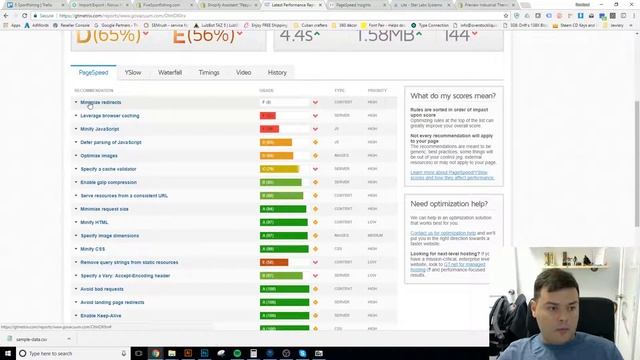Expand the Specify image dimensions row triangle

76,236
